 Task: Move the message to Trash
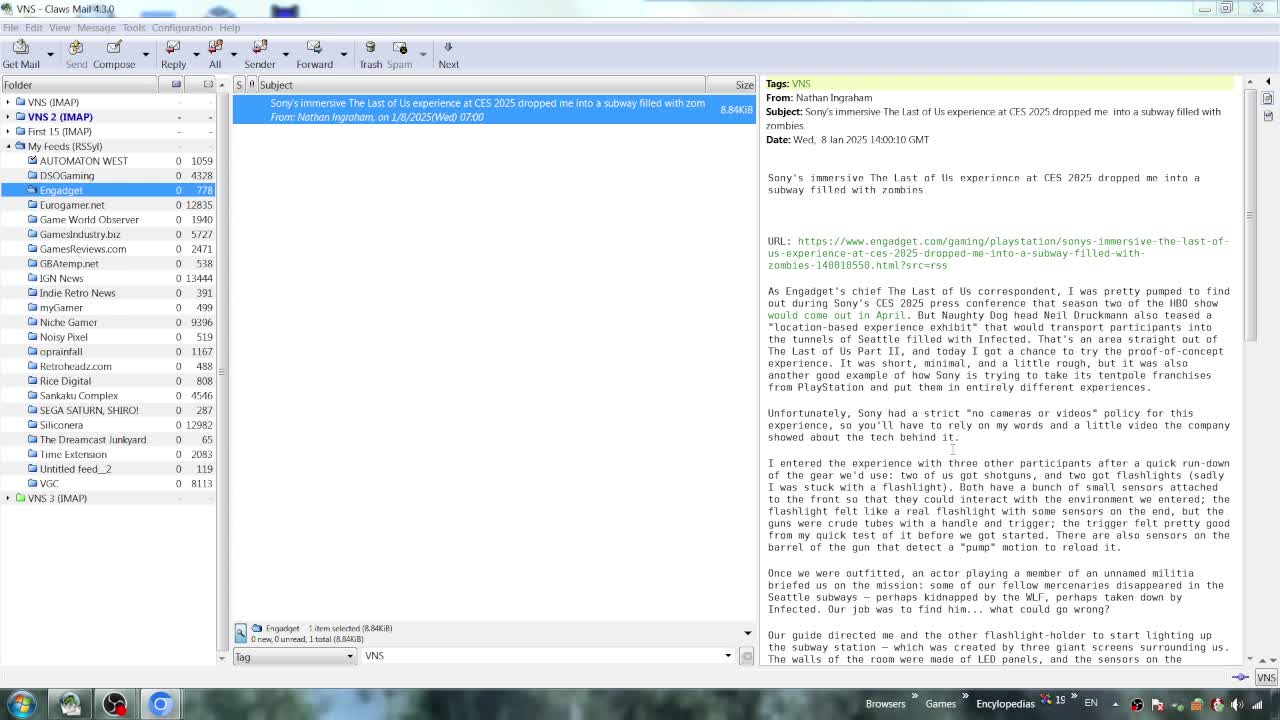pyautogui.click(x=370, y=55)
